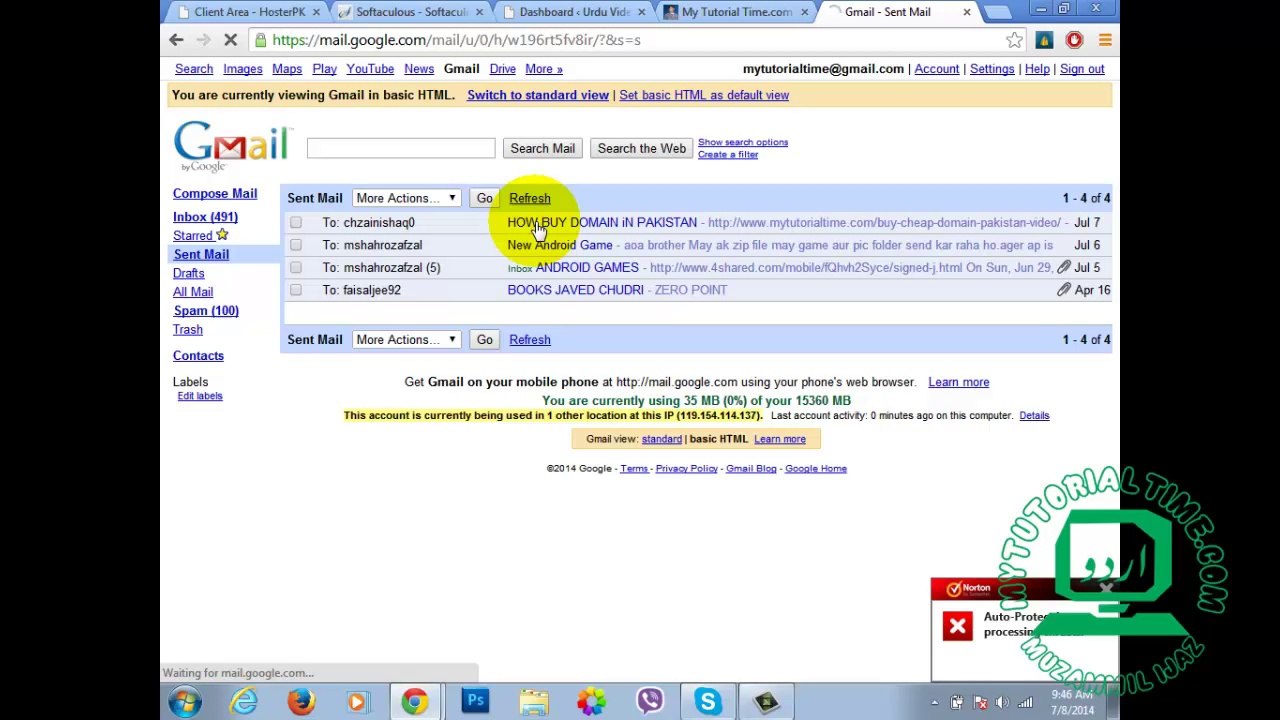The height and width of the screenshot is (720, 1280).
Task: Click the top Go button
Action: [x=485, y=198]
